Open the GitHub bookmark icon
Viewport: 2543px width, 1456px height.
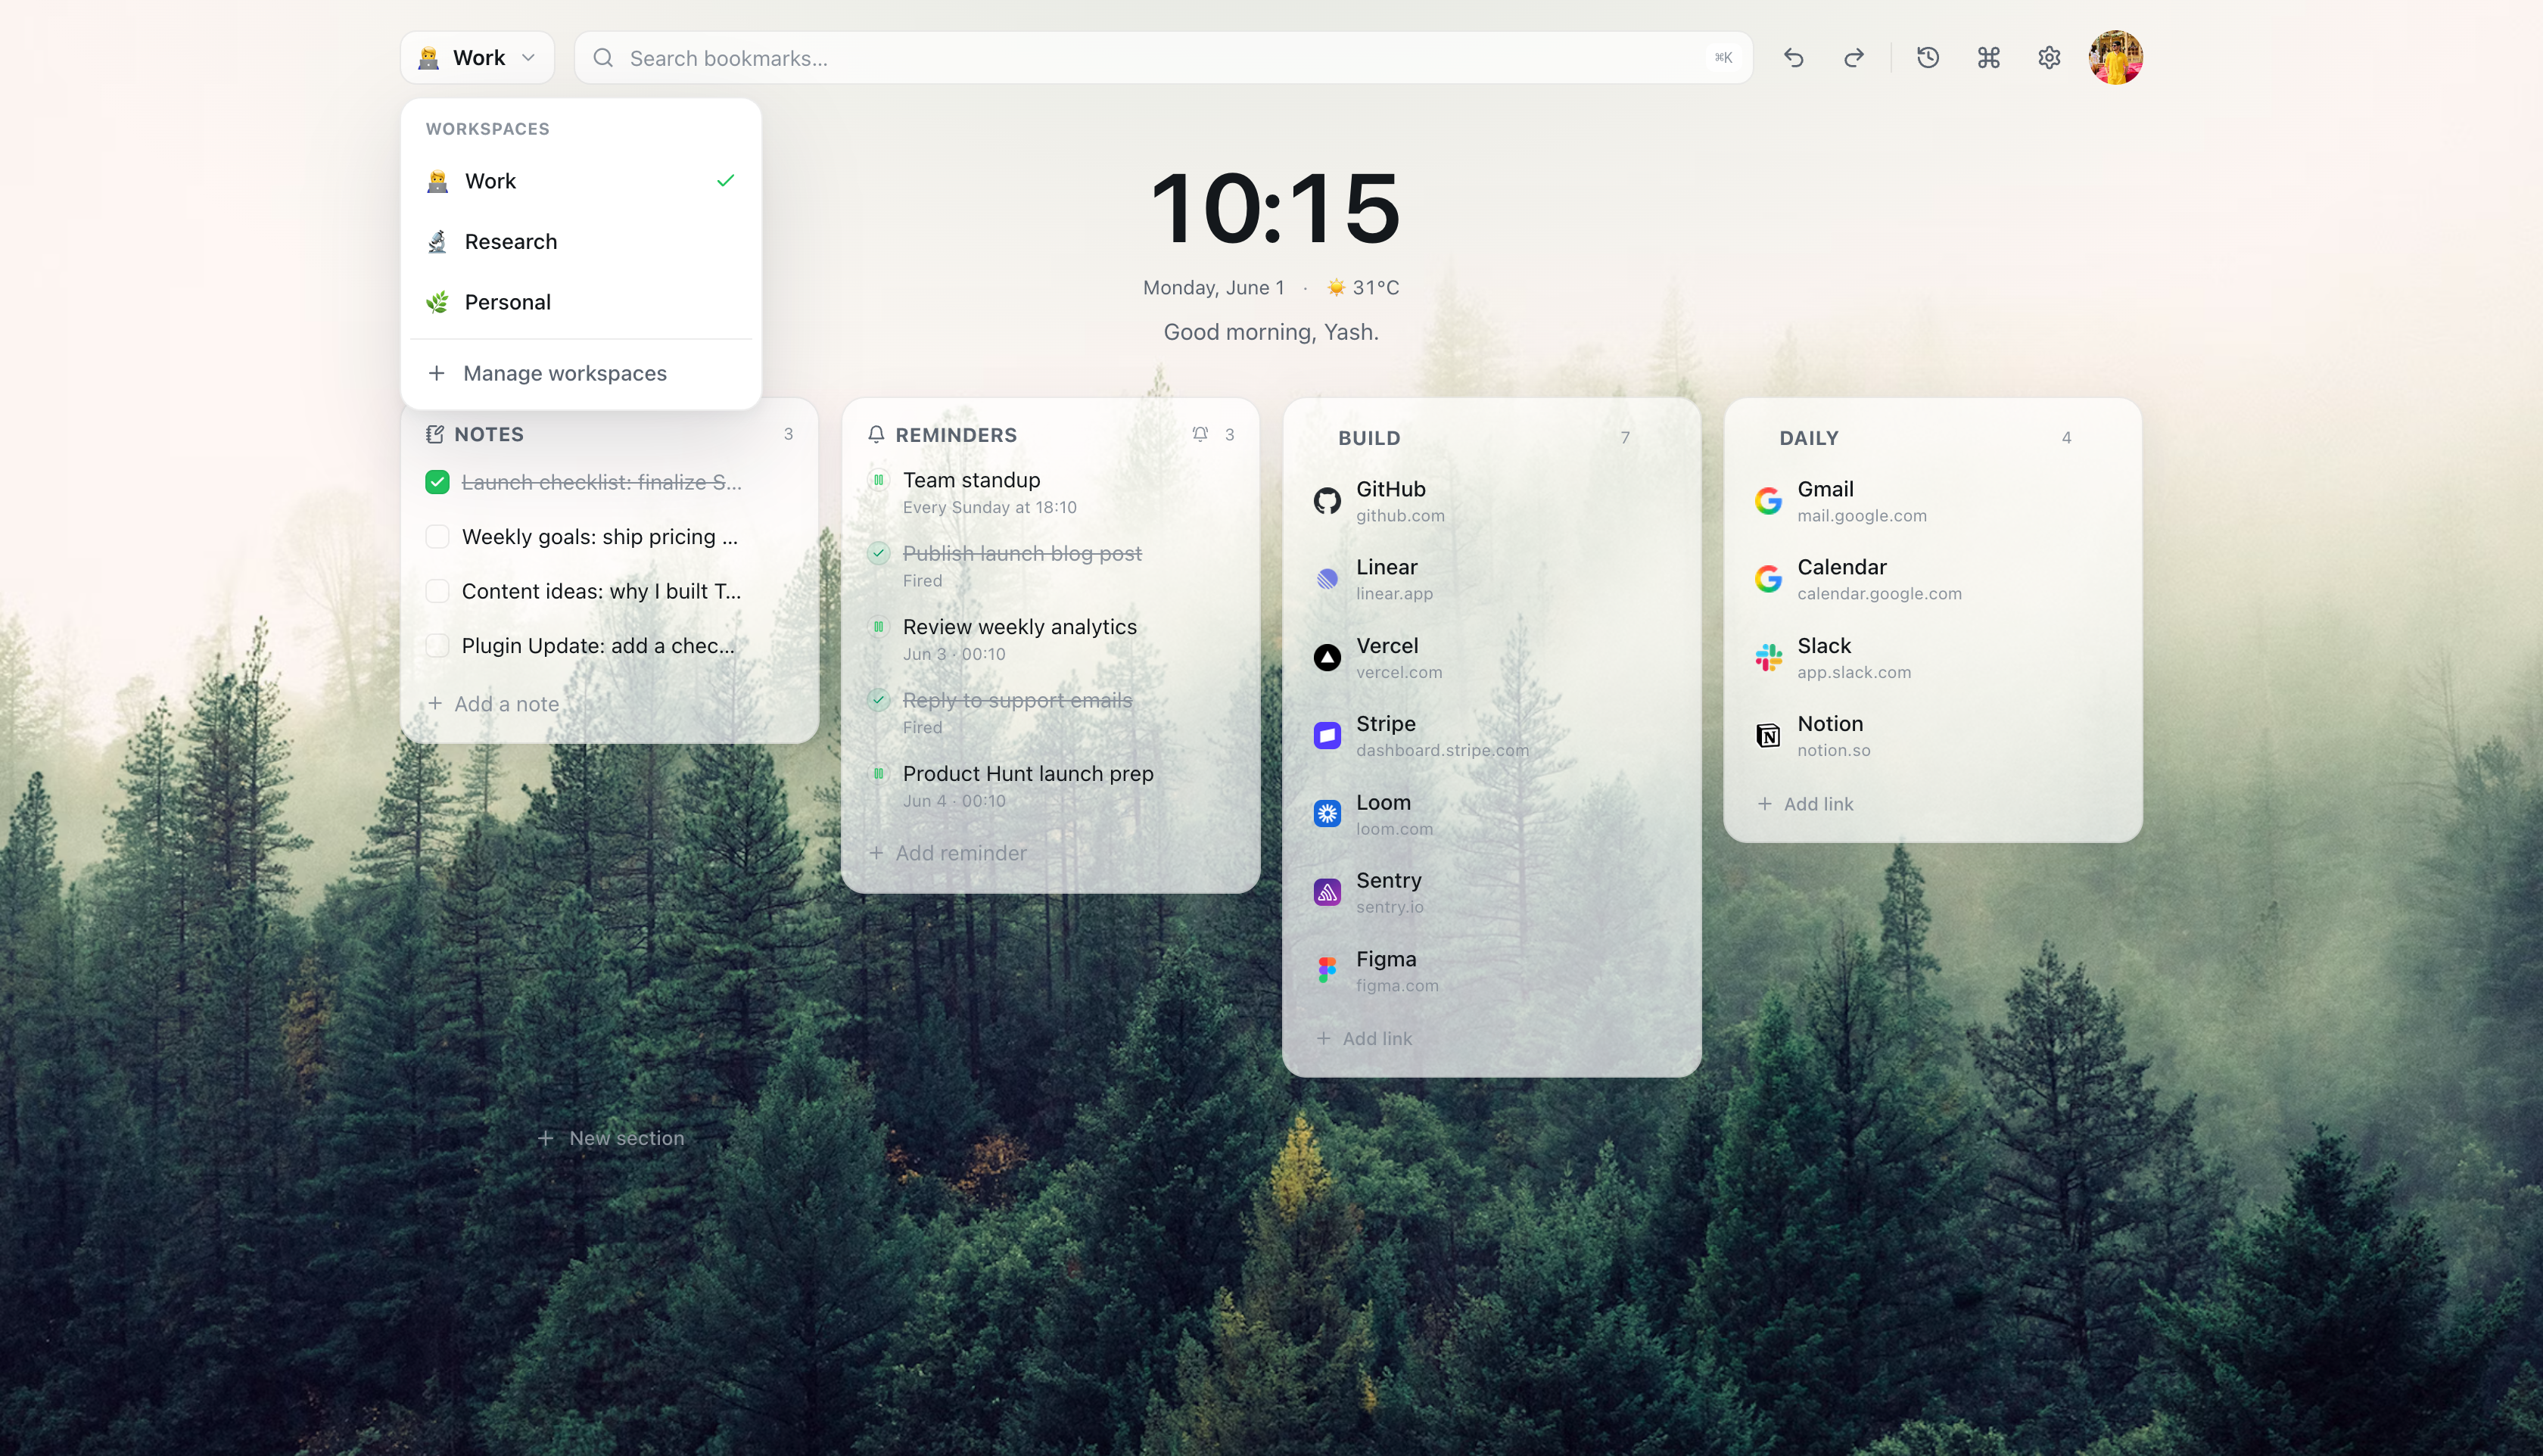[x=1327, y=501]
